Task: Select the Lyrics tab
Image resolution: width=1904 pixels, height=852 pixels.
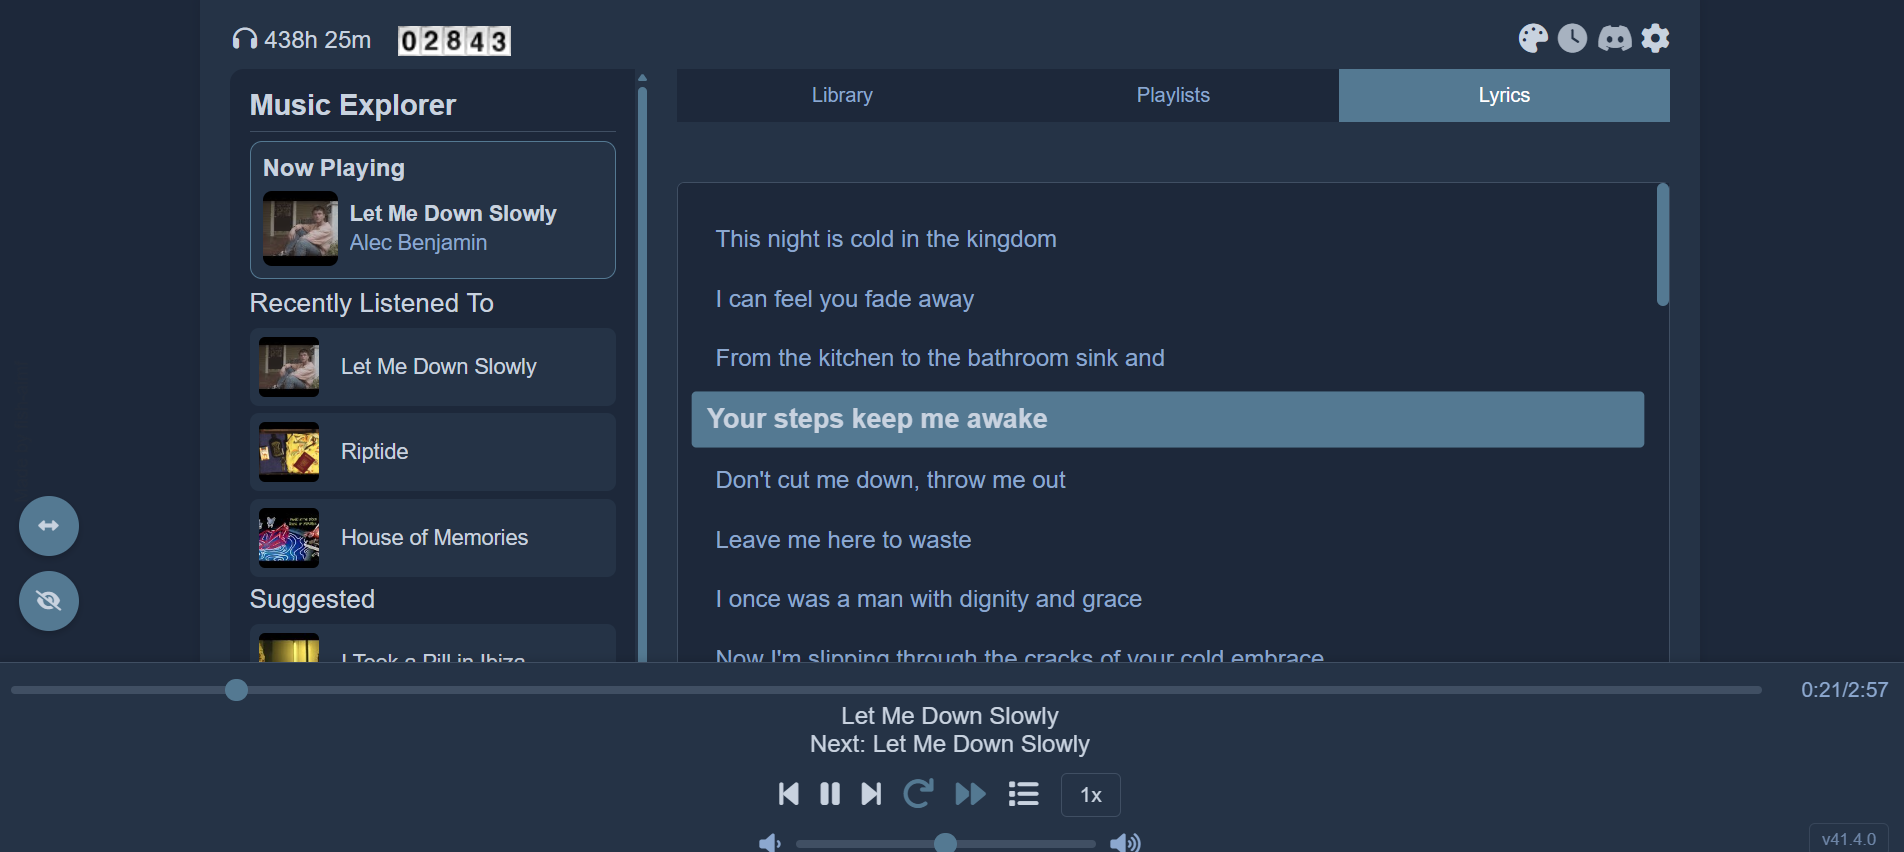Action: click(1504, 95)
